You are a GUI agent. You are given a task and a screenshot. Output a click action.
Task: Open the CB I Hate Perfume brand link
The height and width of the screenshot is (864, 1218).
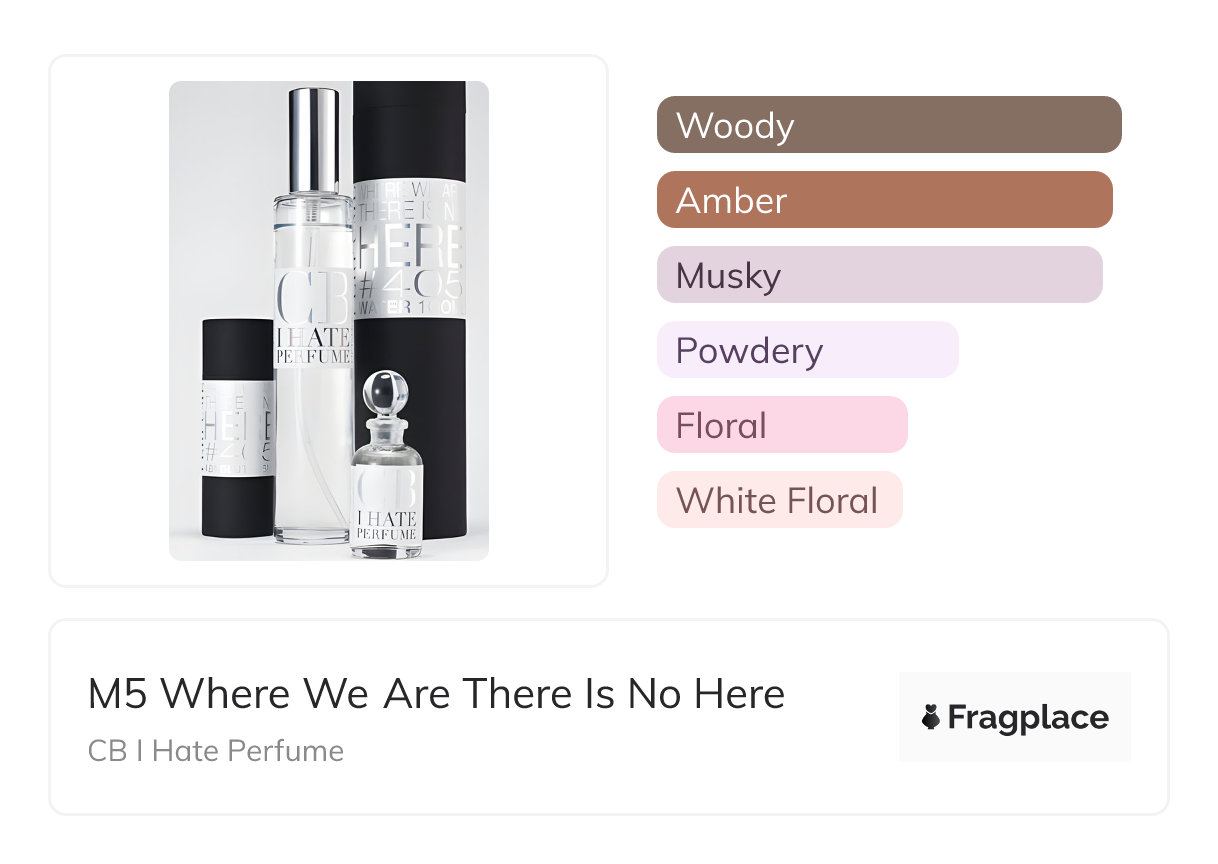pyautogui.click(x=216, y=750)
